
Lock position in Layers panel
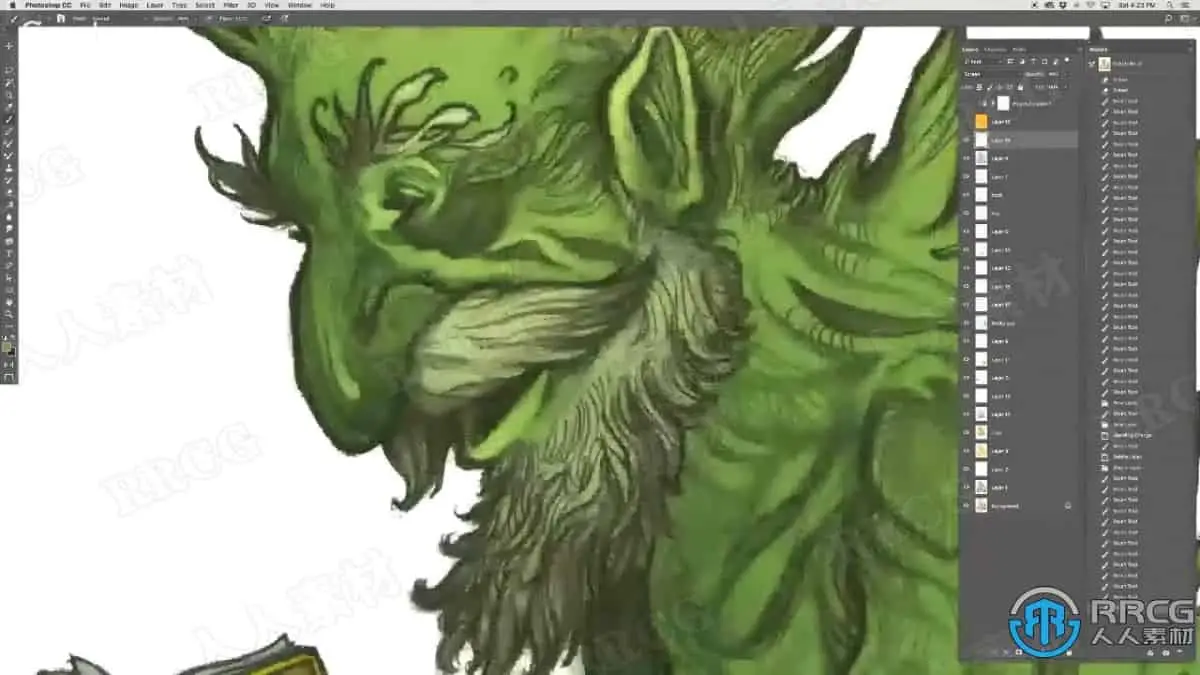point(999,87)
